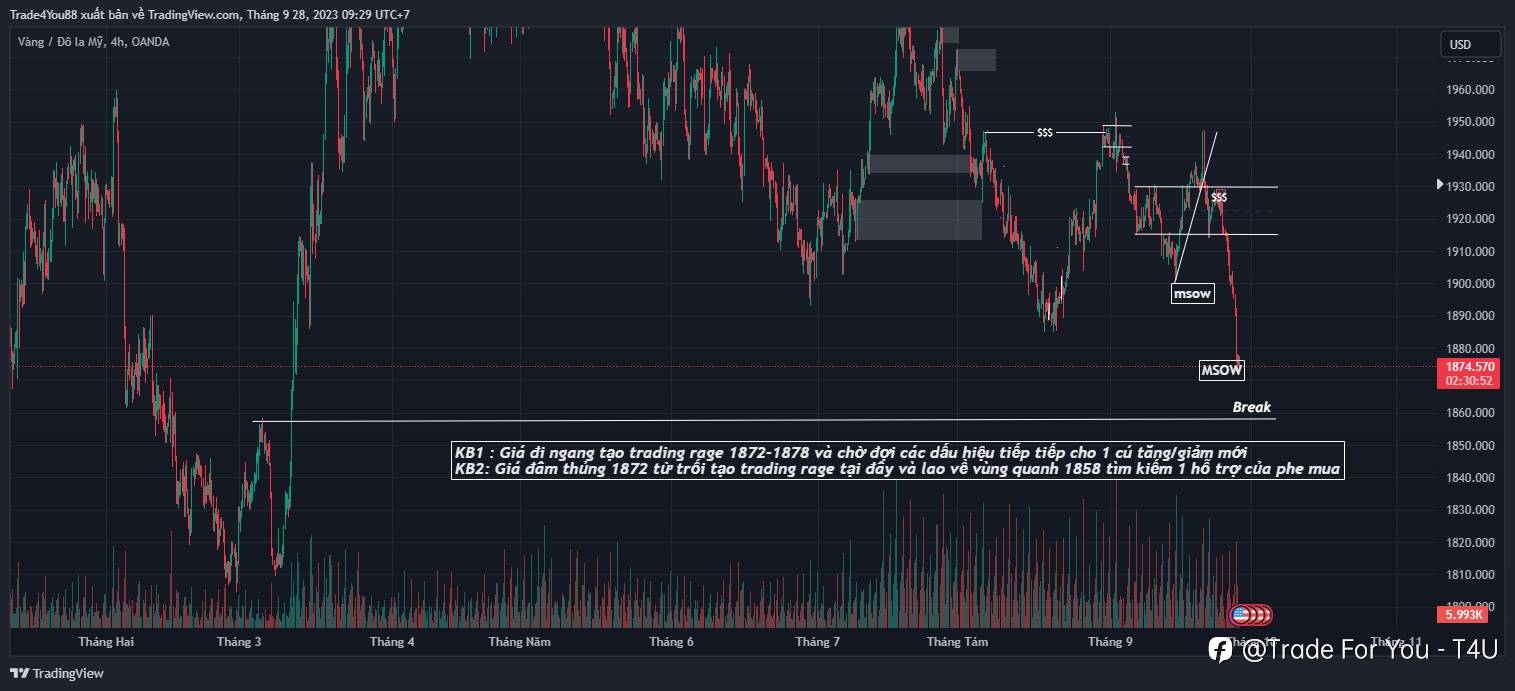
Task: Click the price-axis arrow marker beside 1930.000
Action: [x=1439, y=185]
